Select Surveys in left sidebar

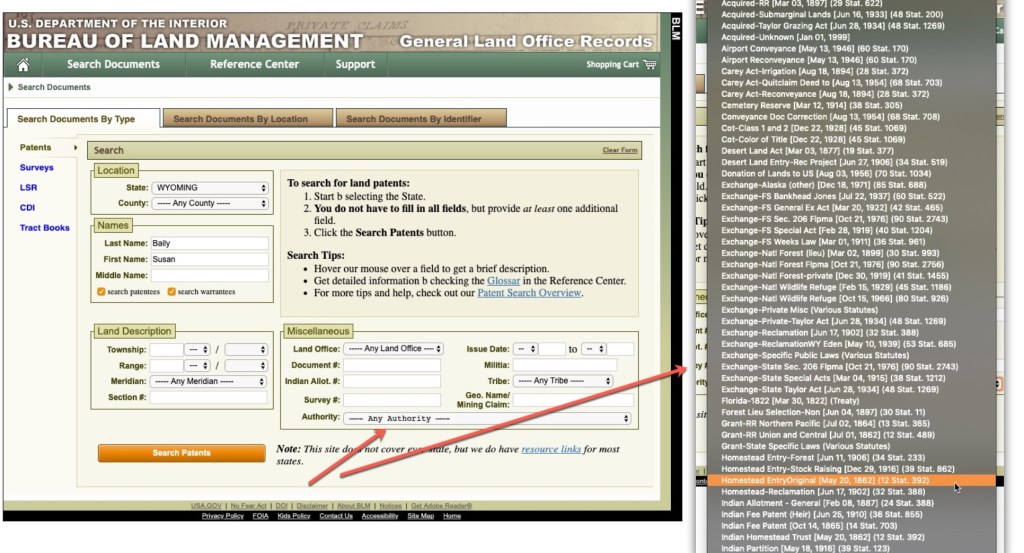click(x=36, y=168)
